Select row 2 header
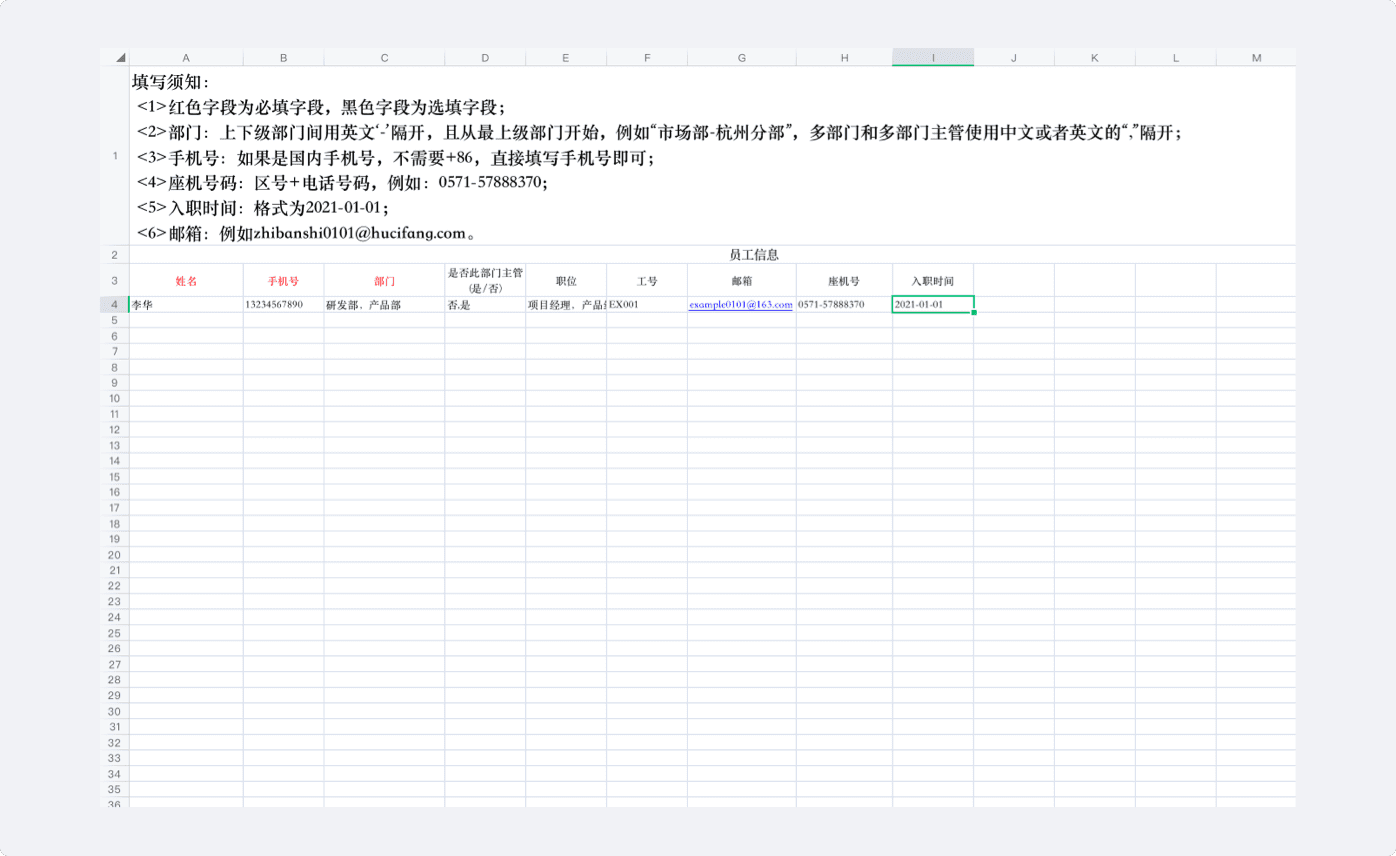 (x=115, y=255)
